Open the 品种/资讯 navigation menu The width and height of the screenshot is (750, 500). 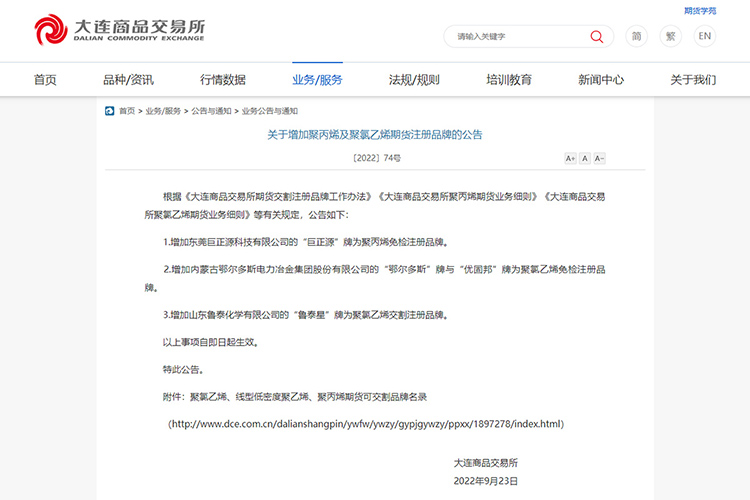tap(128, 80)
